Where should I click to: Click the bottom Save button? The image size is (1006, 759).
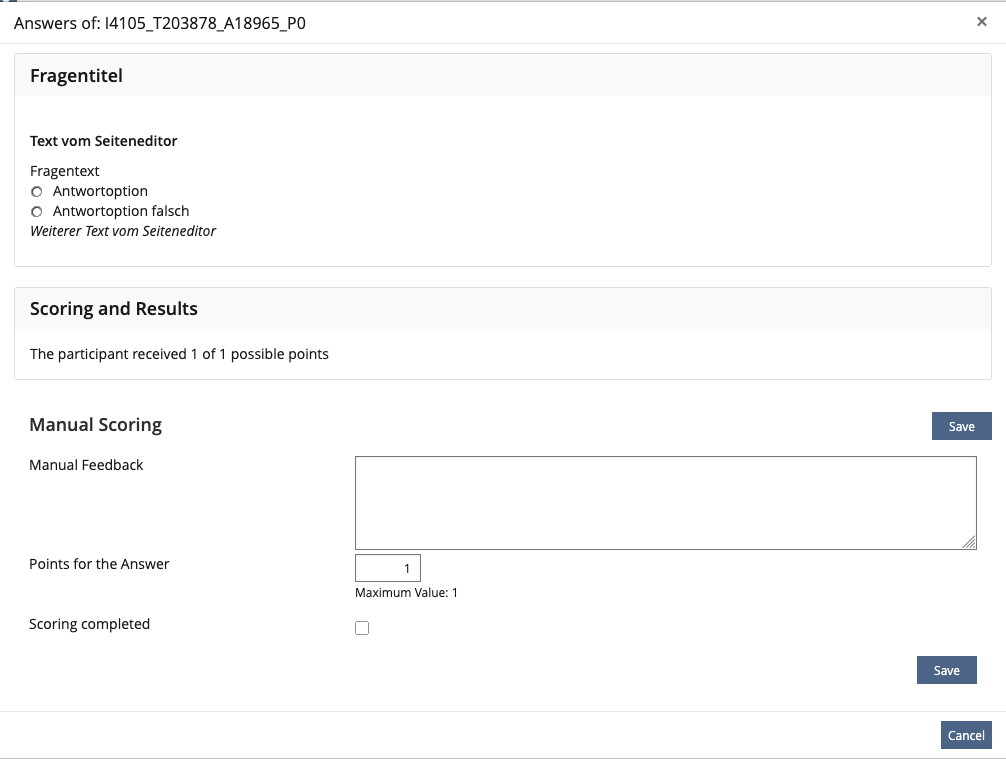946,669
